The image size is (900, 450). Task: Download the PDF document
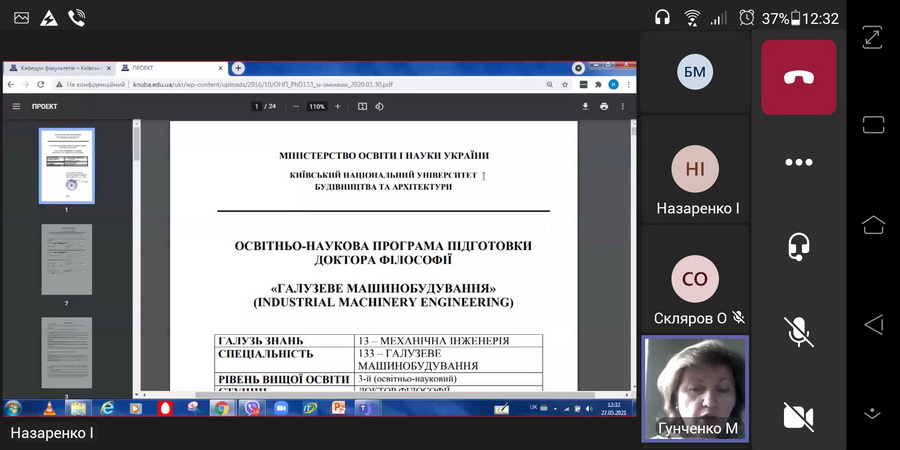[x=586, y=106]
